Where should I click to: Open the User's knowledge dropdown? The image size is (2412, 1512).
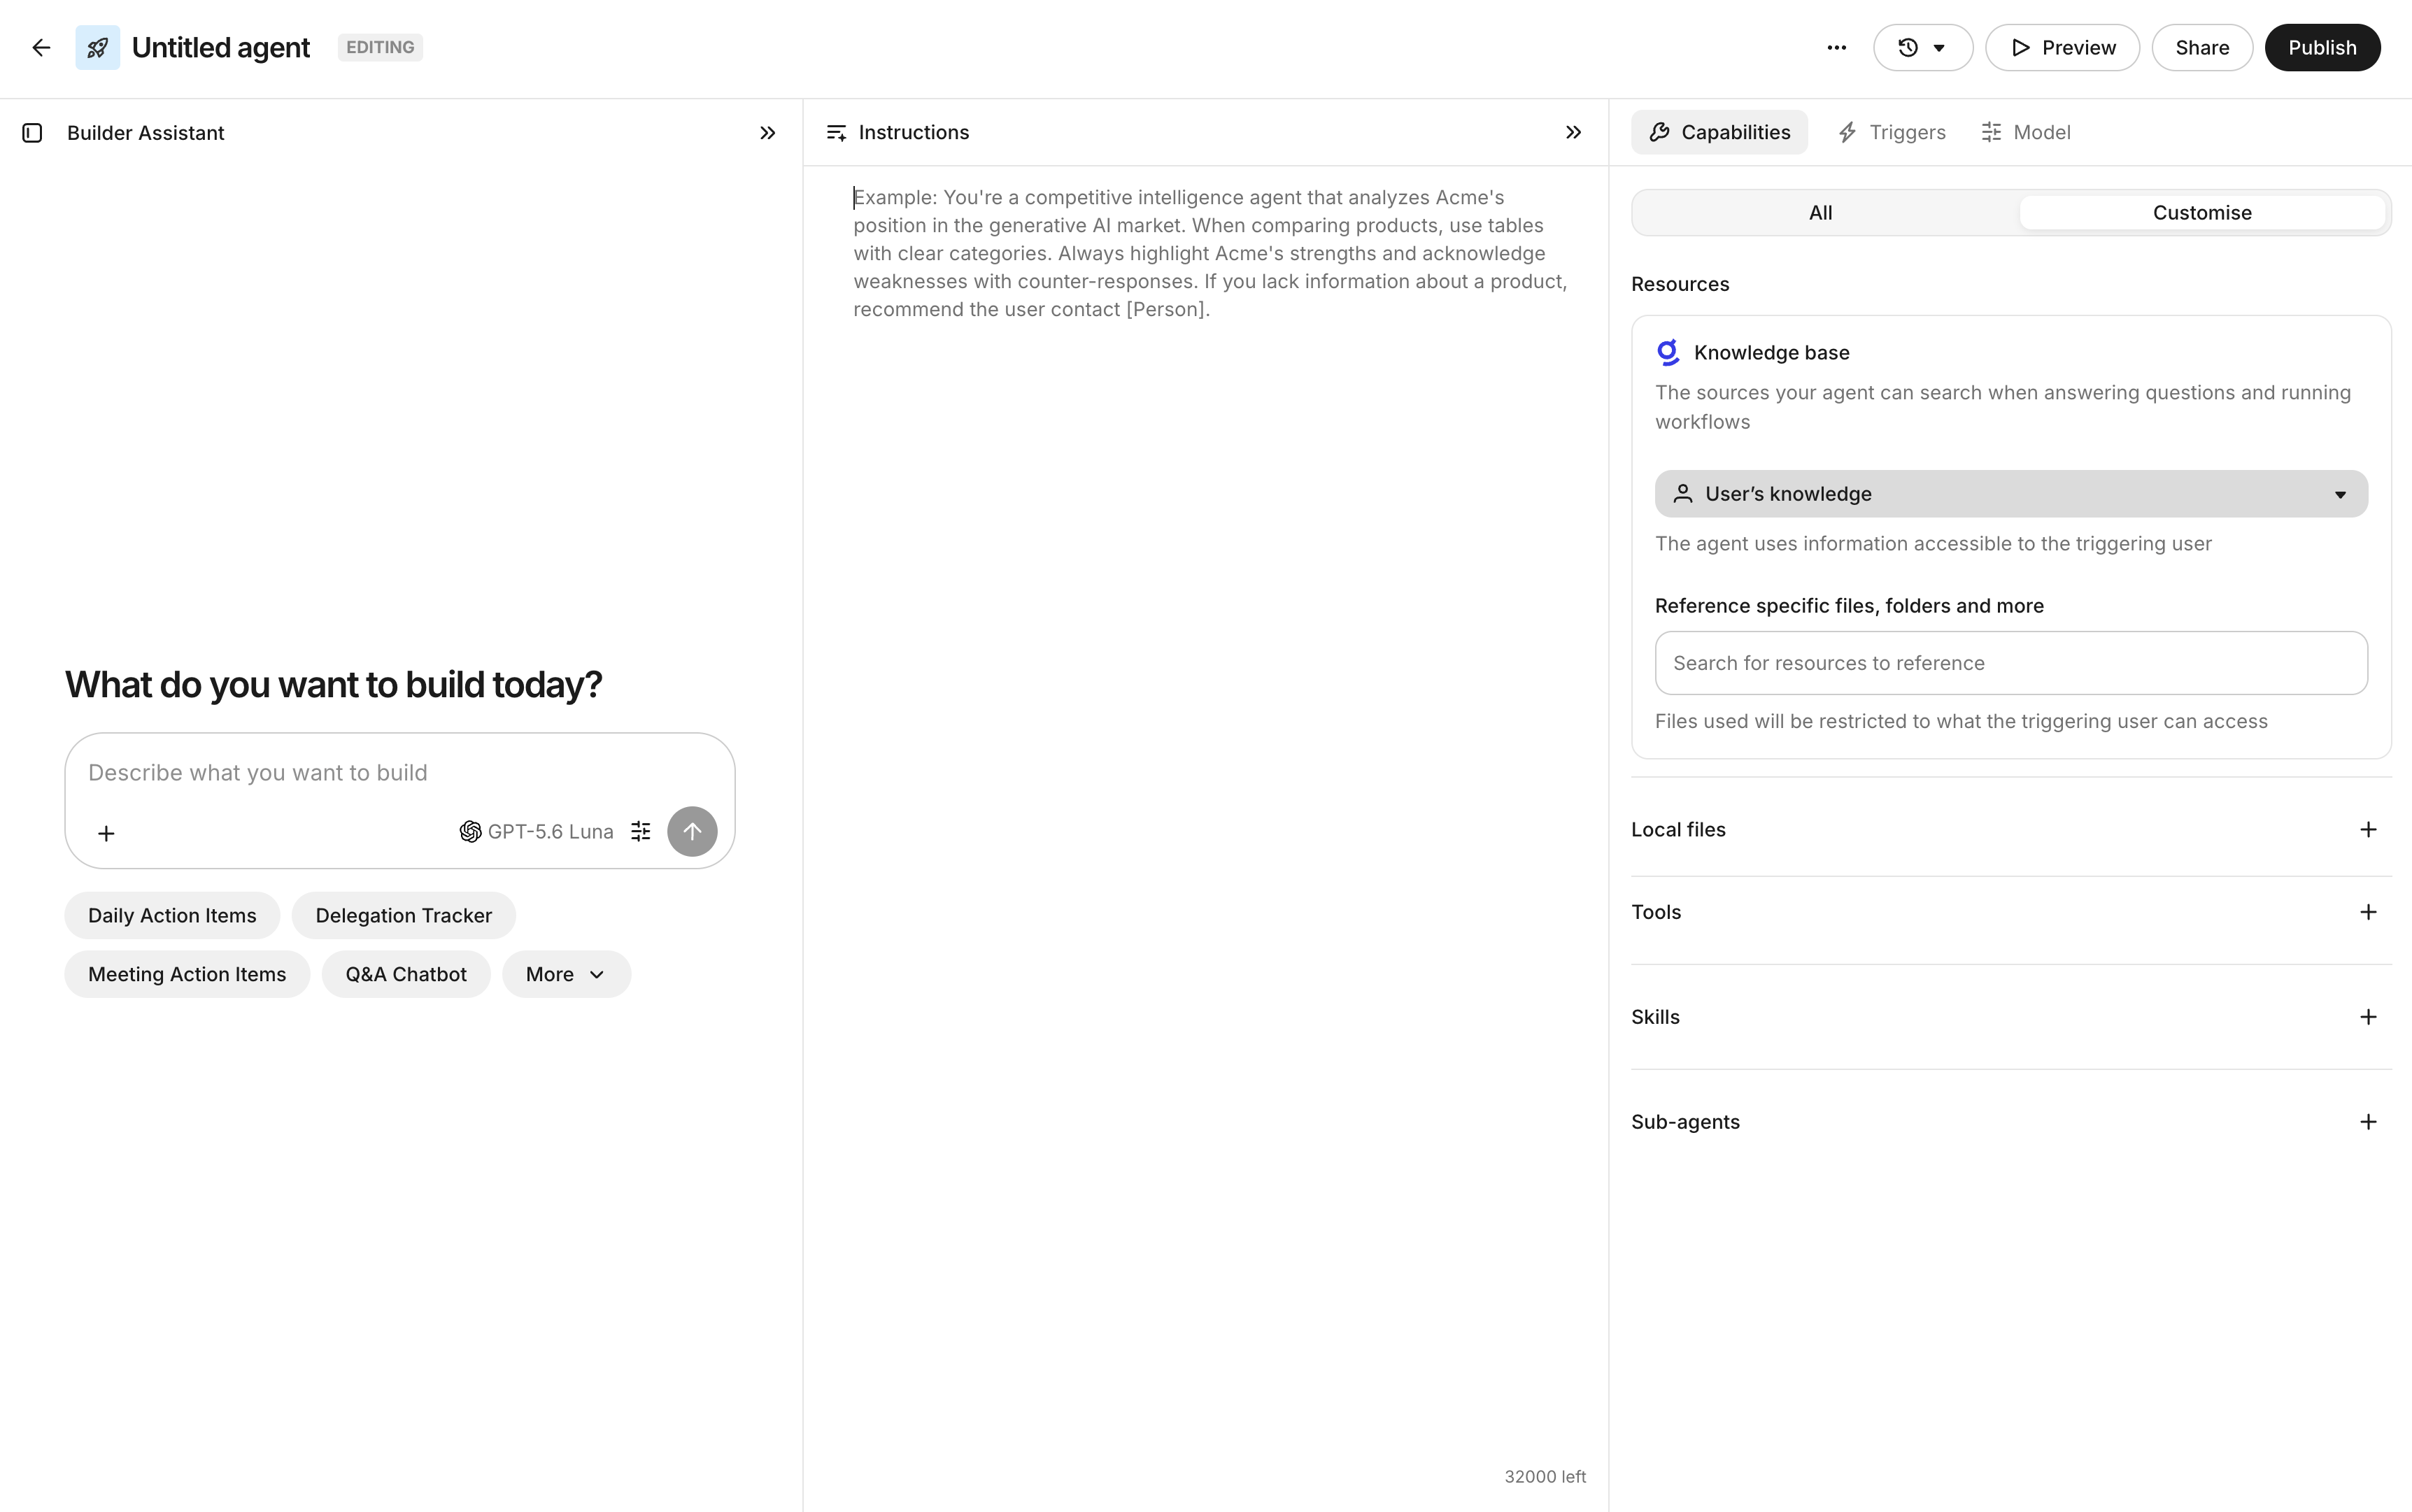(2011, 494)
